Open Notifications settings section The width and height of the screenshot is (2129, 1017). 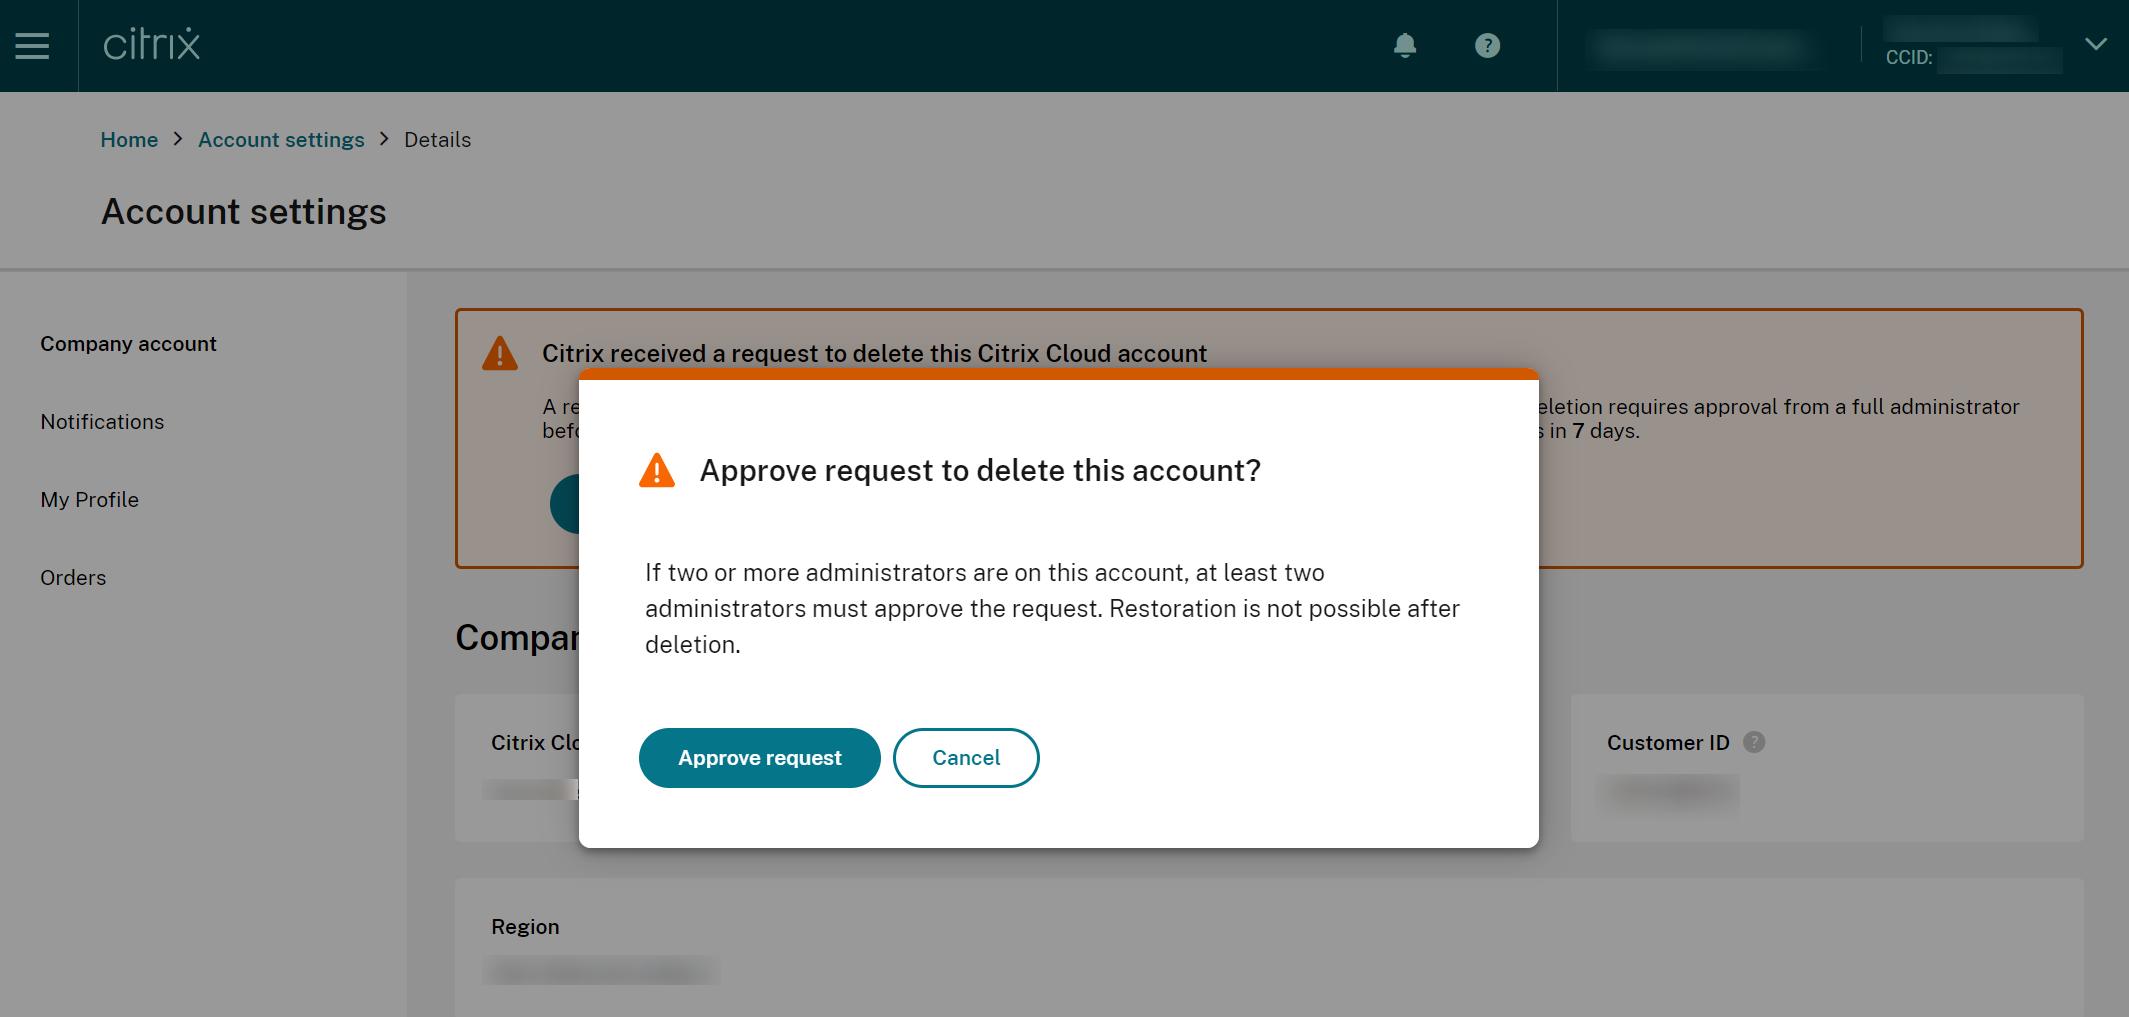[x=102, y=422]
